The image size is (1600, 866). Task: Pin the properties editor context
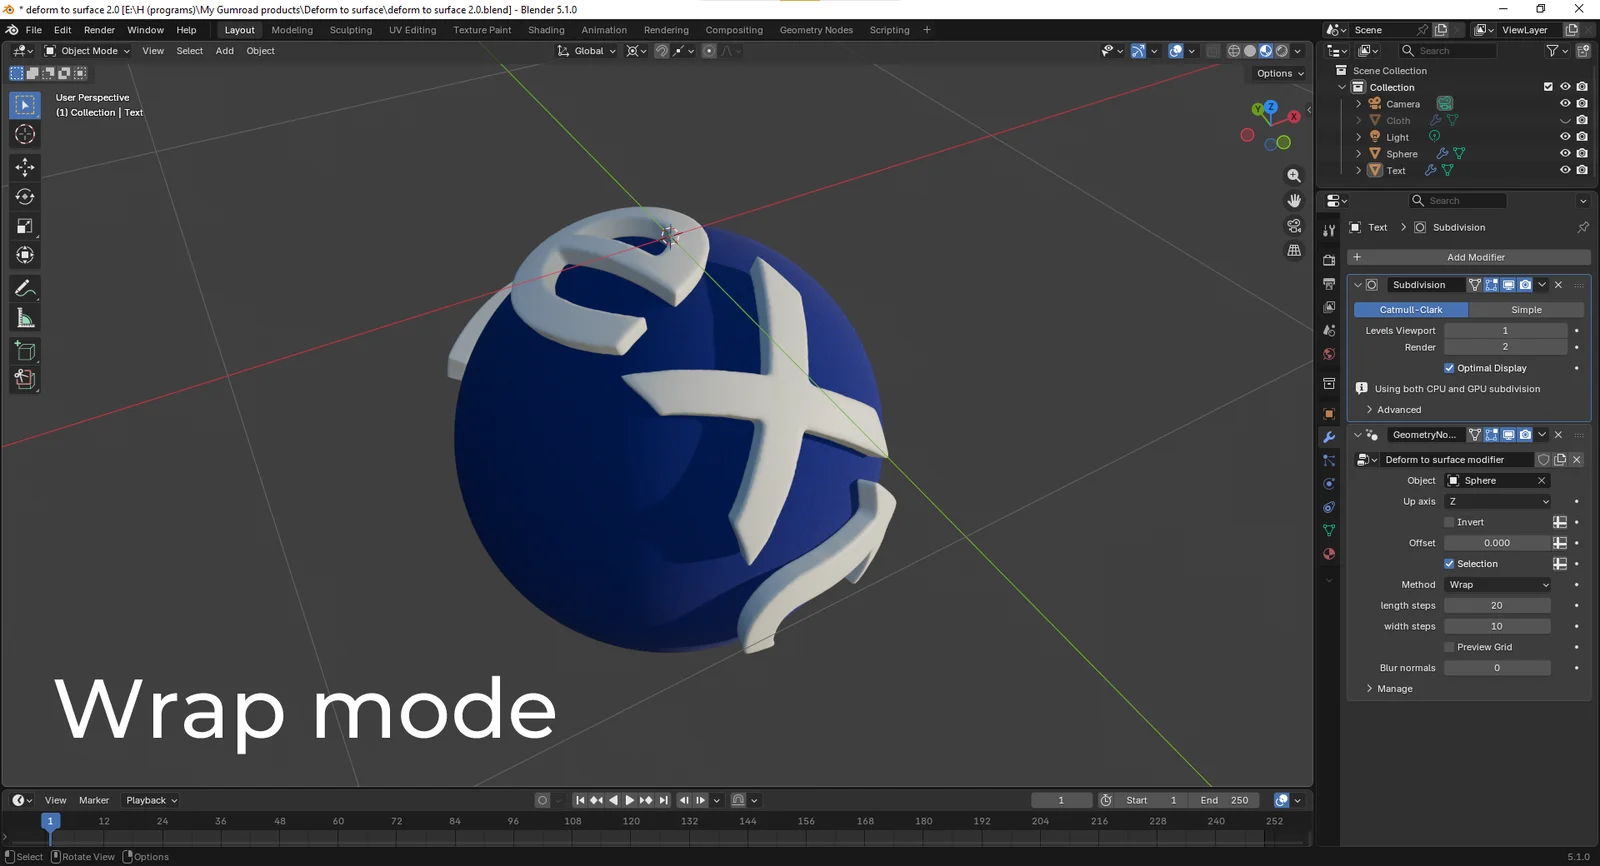[x=1583, y=228]
